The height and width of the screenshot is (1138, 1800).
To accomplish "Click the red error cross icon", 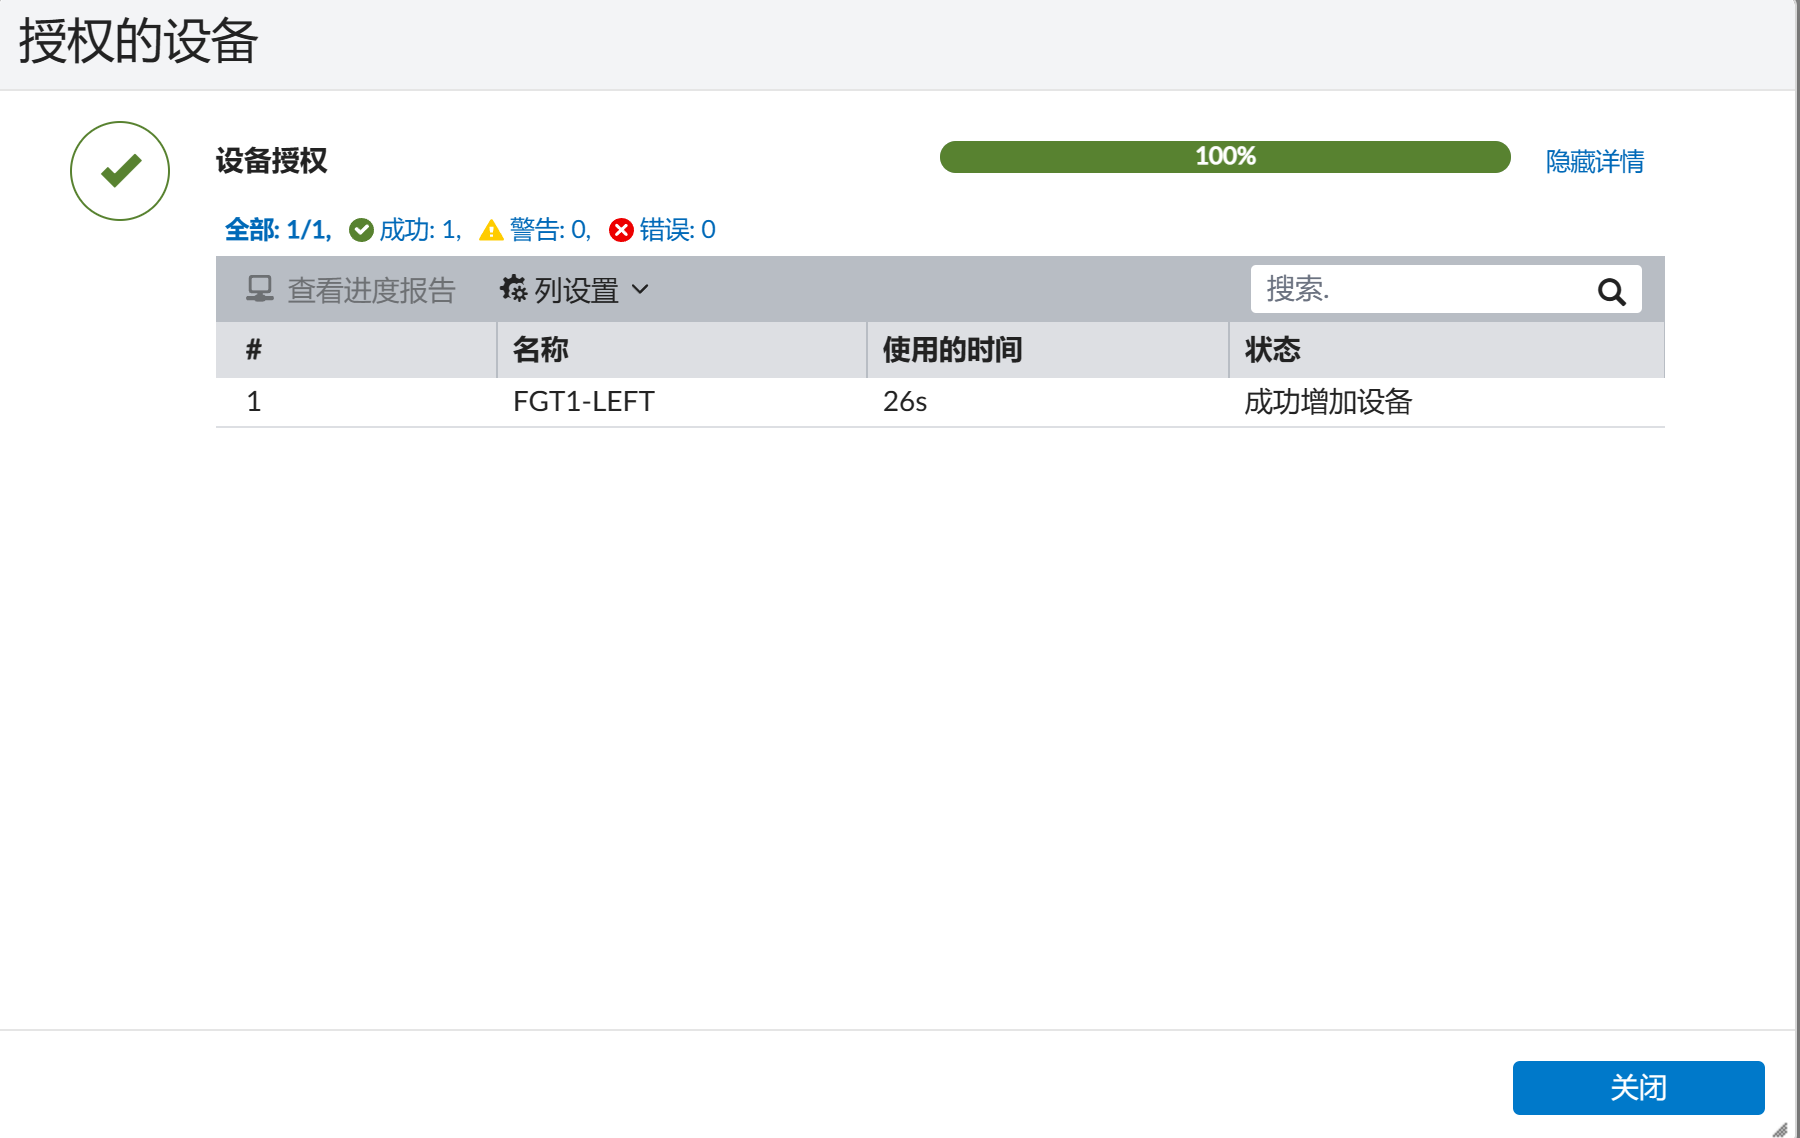I will pyautogui.click(x=621, y=230).
